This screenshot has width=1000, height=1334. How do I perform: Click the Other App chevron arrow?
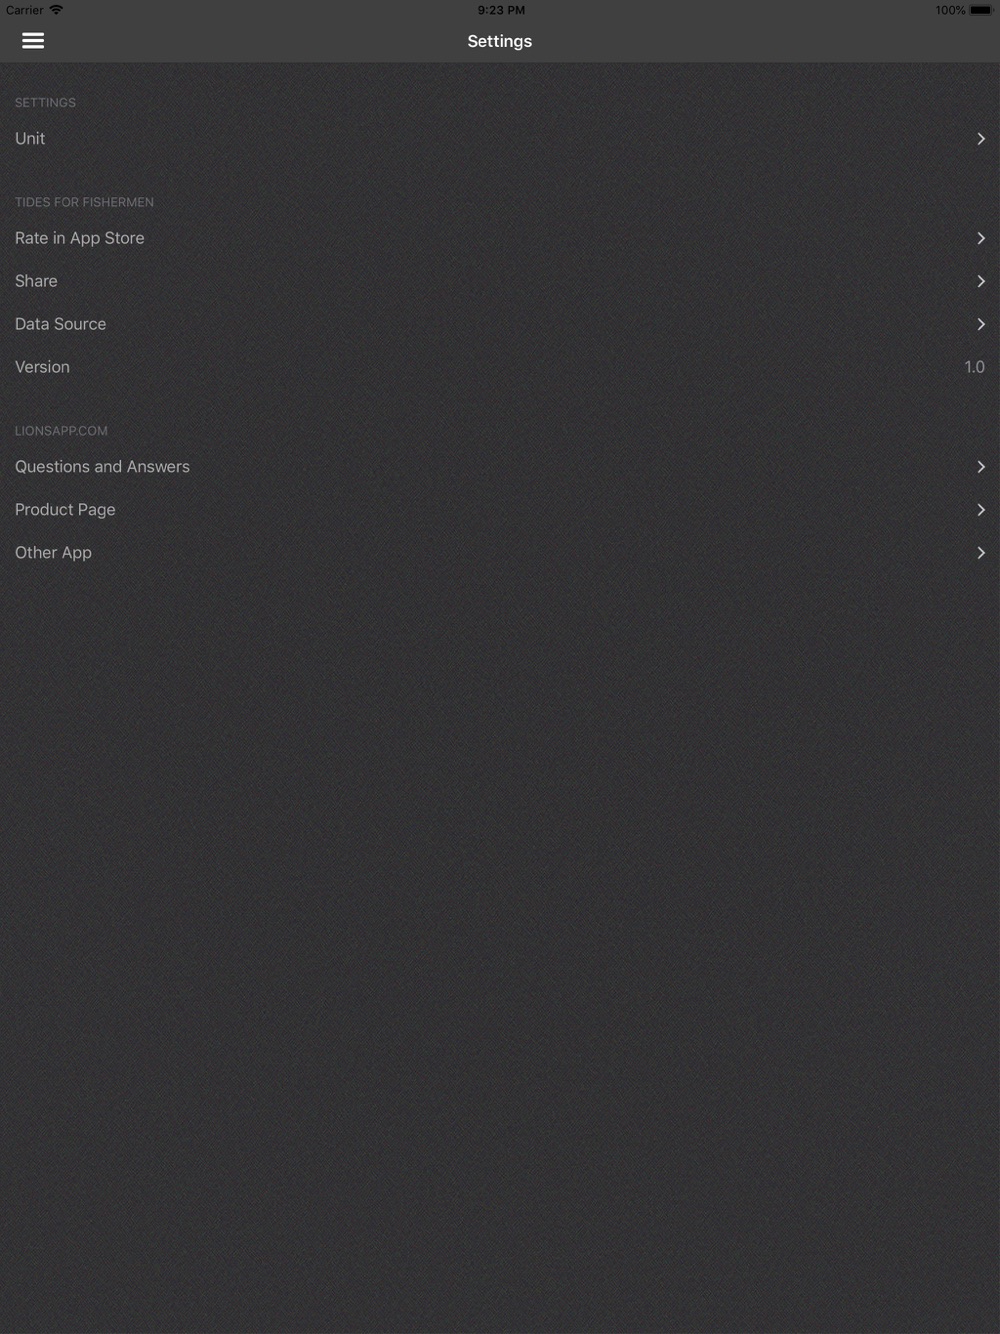981,553
